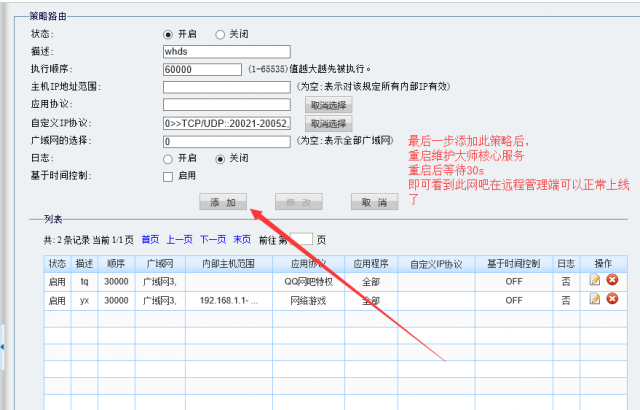Screen dimensions: 640x410
Task: Select 关闭 for 日志
Action: 222,158
